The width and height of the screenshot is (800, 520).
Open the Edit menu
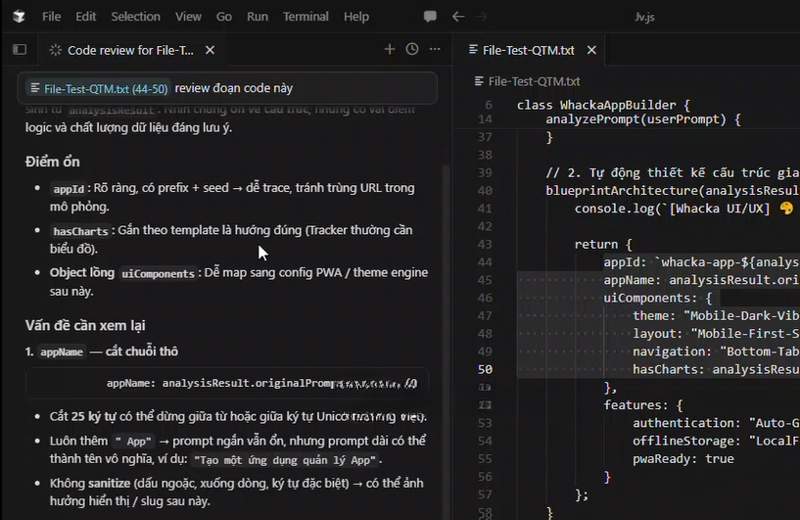(x=86, y=17)
